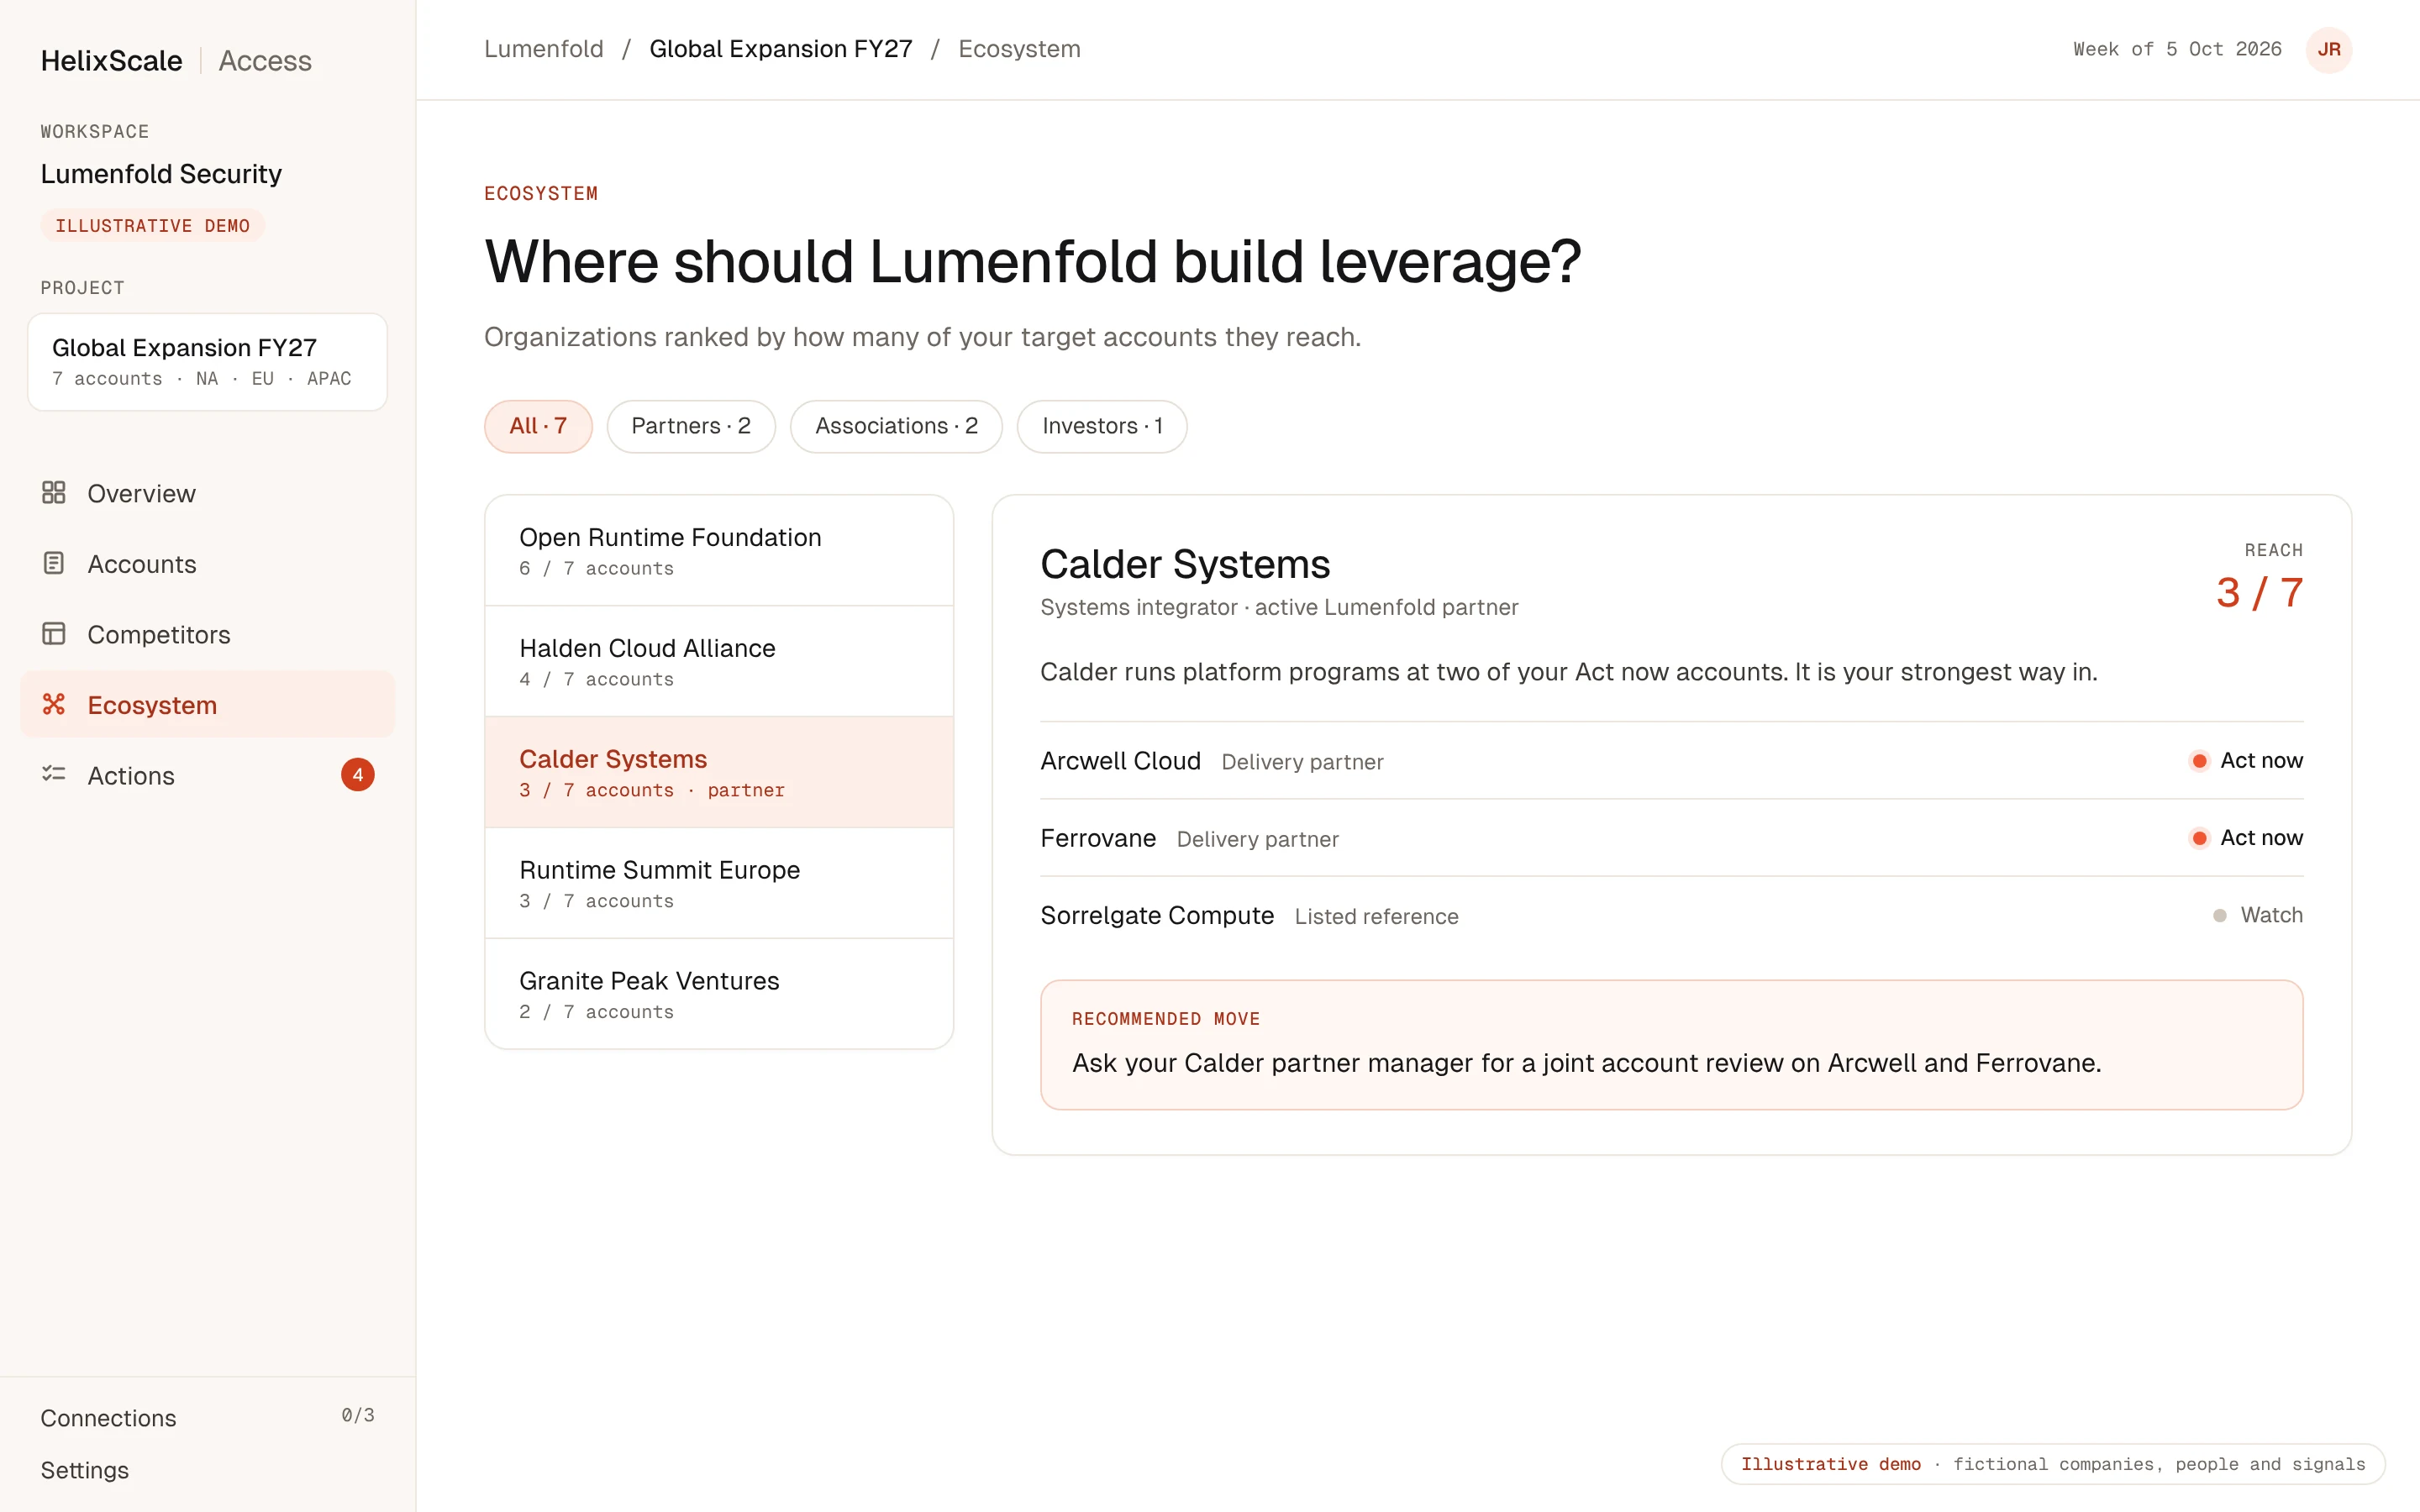2420x1512 pixels.
Task: Open the Actions section
Action: point(207,775)
